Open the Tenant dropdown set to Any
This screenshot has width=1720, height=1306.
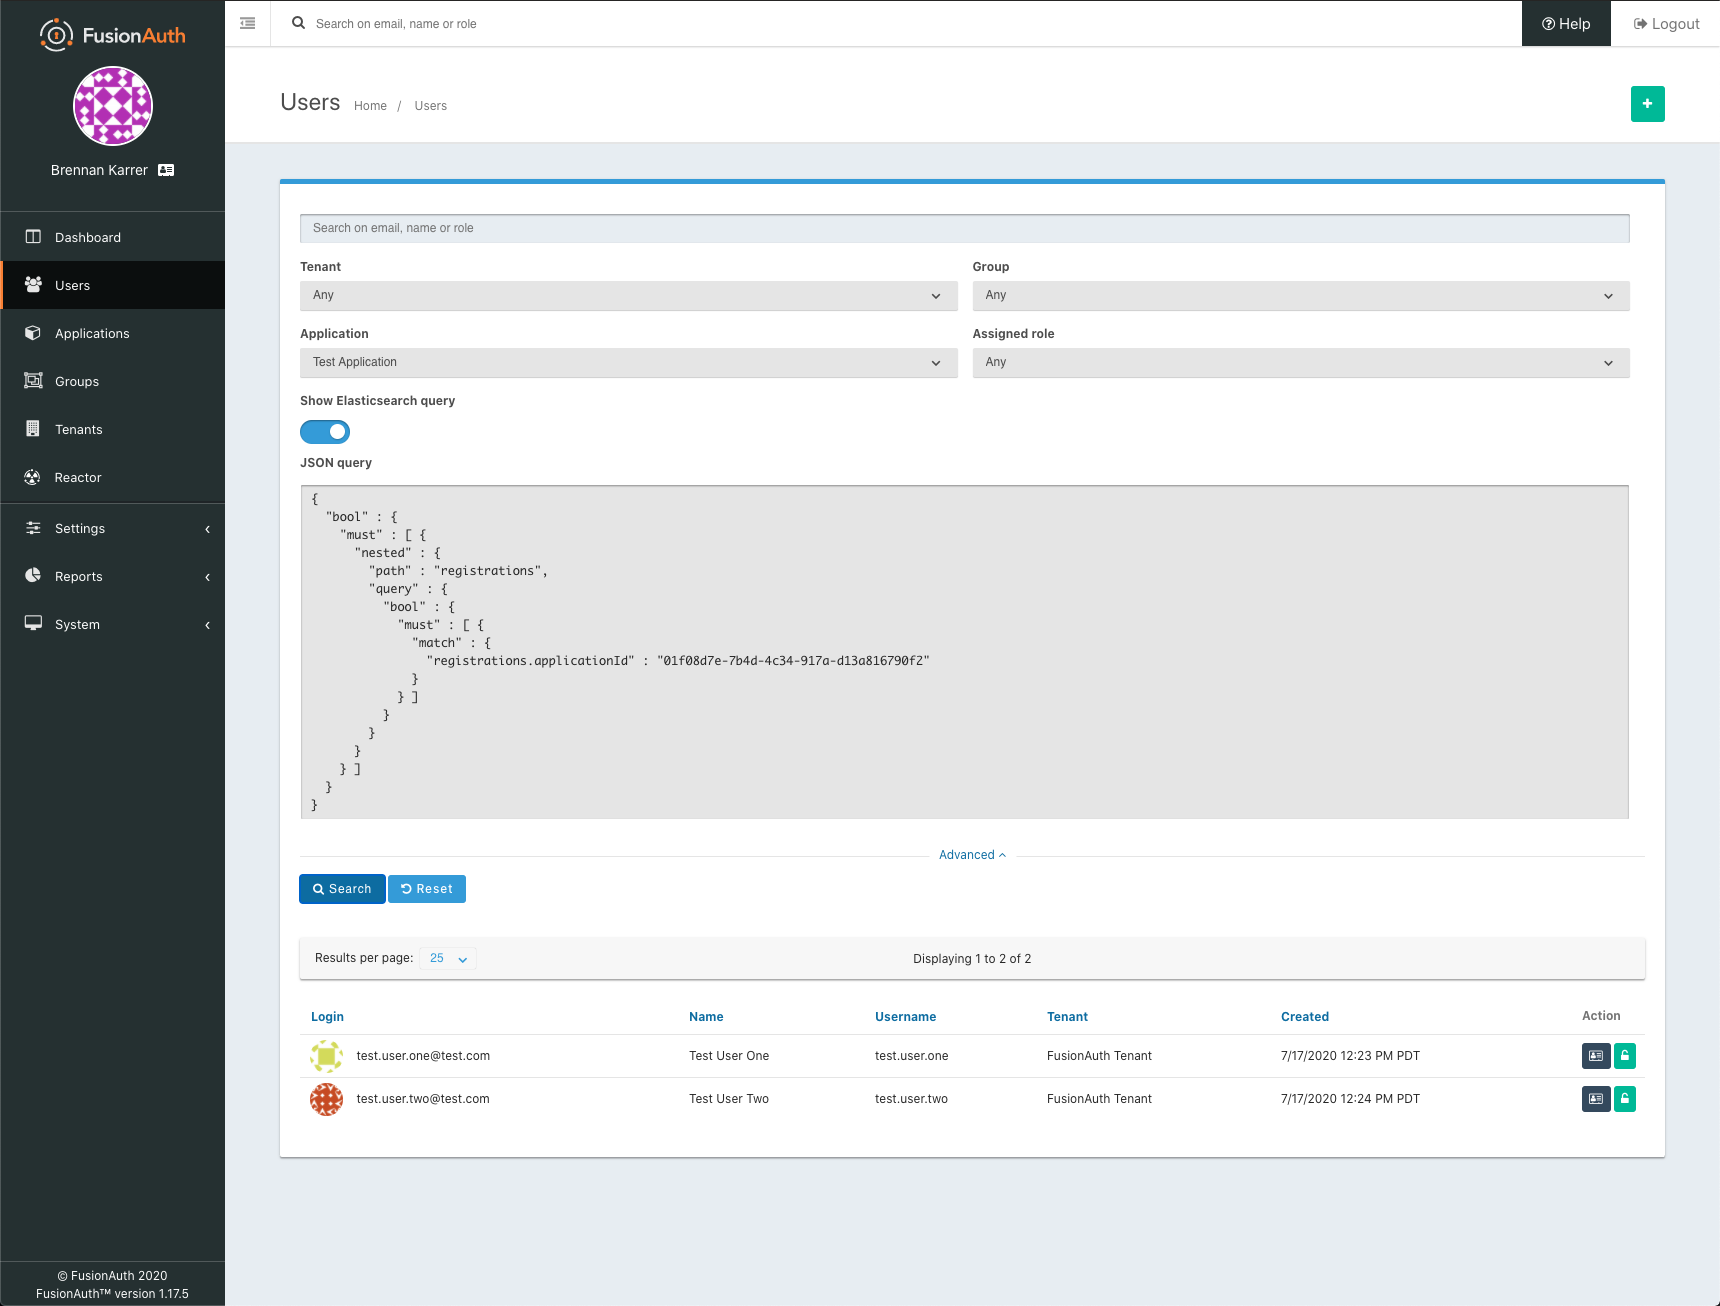pyautogui.click(x=628, y=295)
